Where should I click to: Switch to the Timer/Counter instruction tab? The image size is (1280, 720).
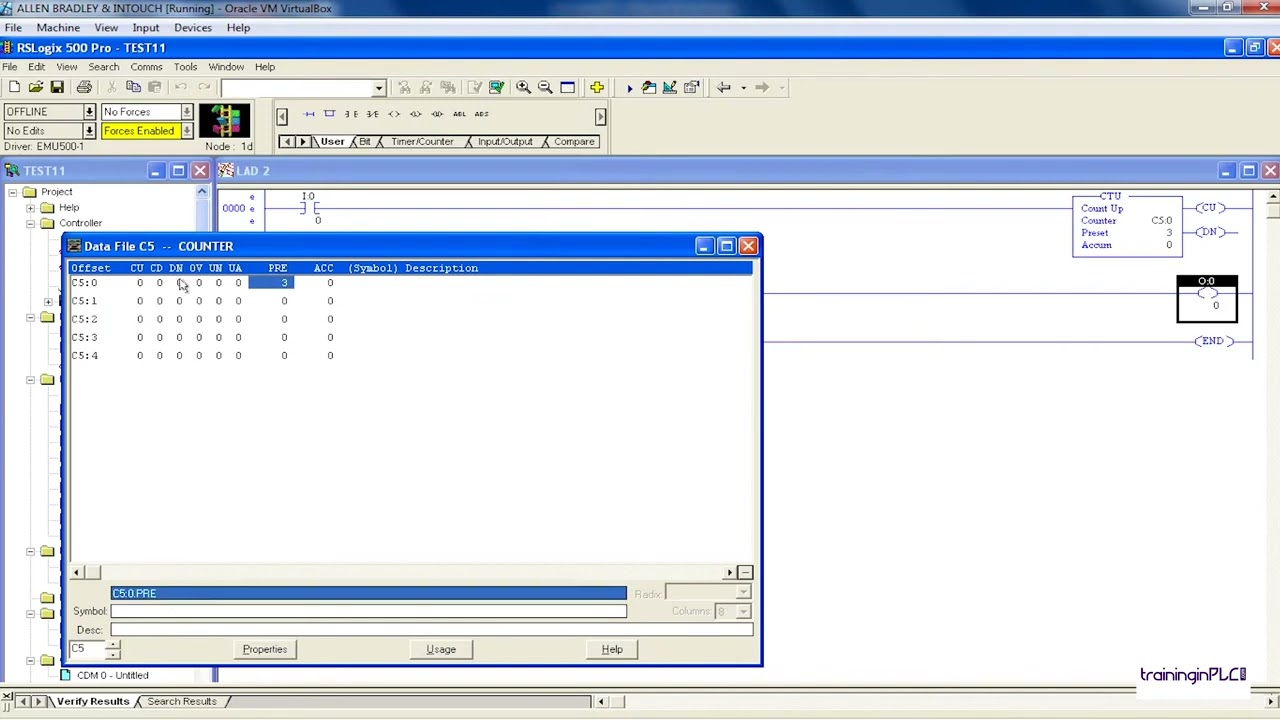[x=422, y=142]
